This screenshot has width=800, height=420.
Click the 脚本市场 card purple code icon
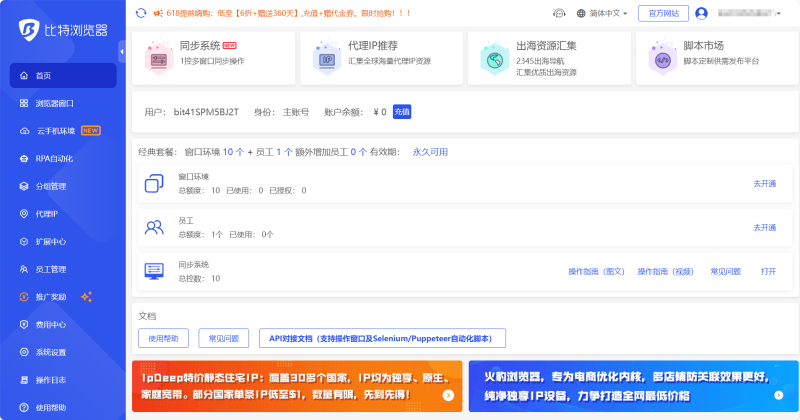[663, 58]
